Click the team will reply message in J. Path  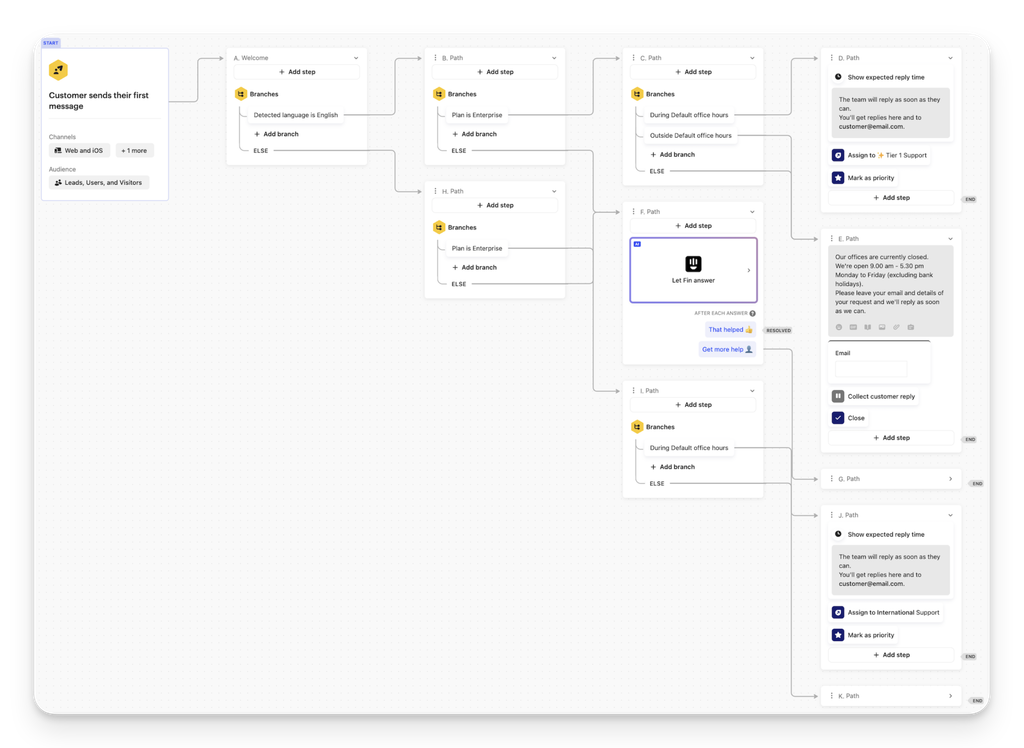click(891, 570)
